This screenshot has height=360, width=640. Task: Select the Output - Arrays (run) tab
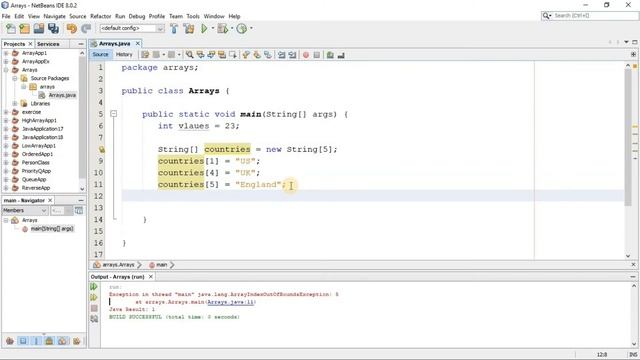[118, 277]
